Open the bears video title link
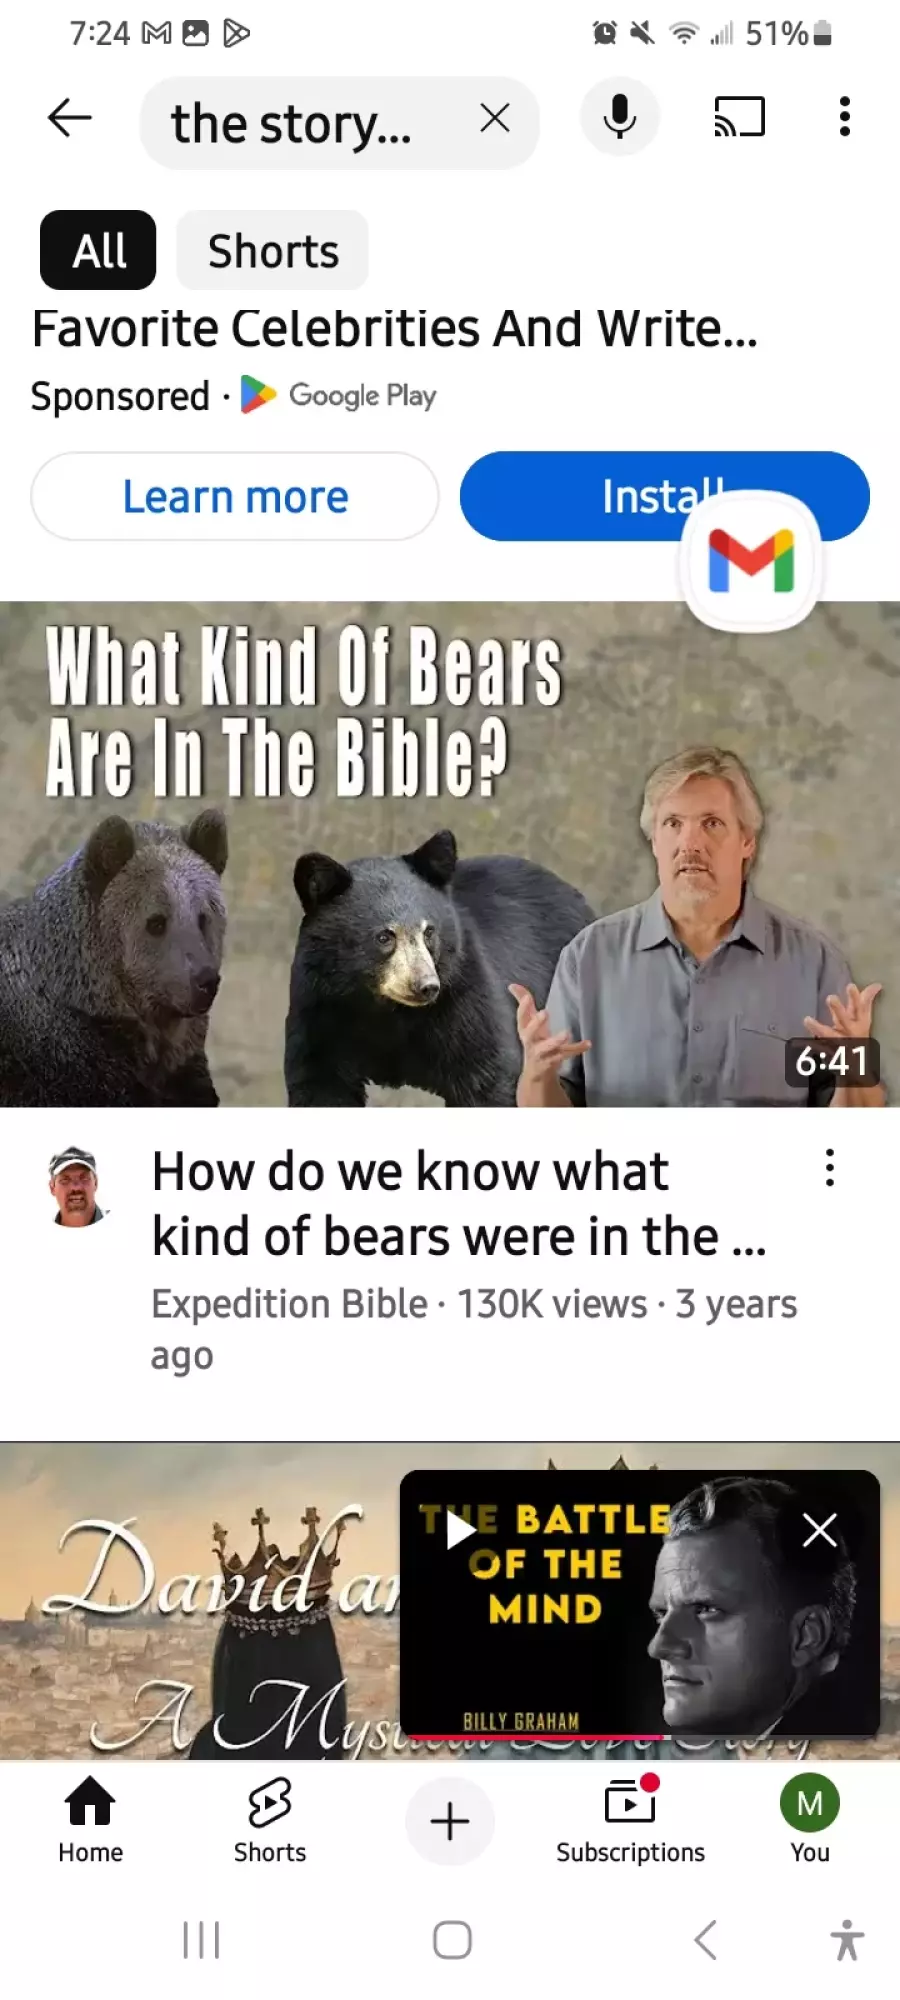The image size is (900, 2000). [459, 1204]
